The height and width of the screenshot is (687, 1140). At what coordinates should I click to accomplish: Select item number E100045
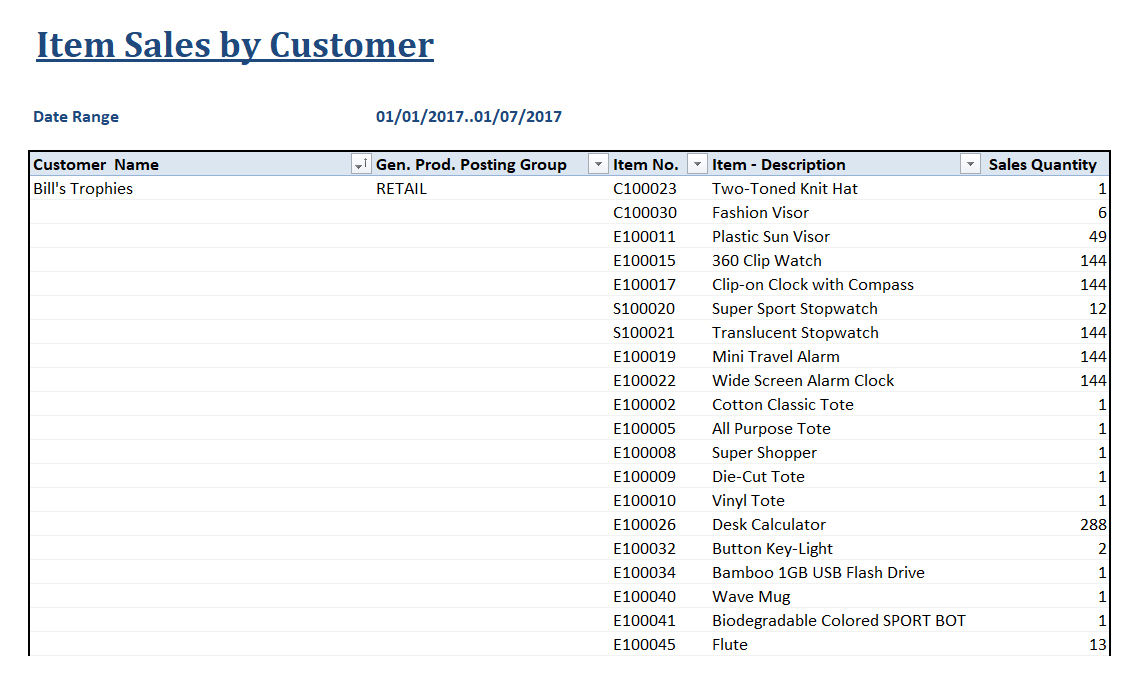coord(644,644)
